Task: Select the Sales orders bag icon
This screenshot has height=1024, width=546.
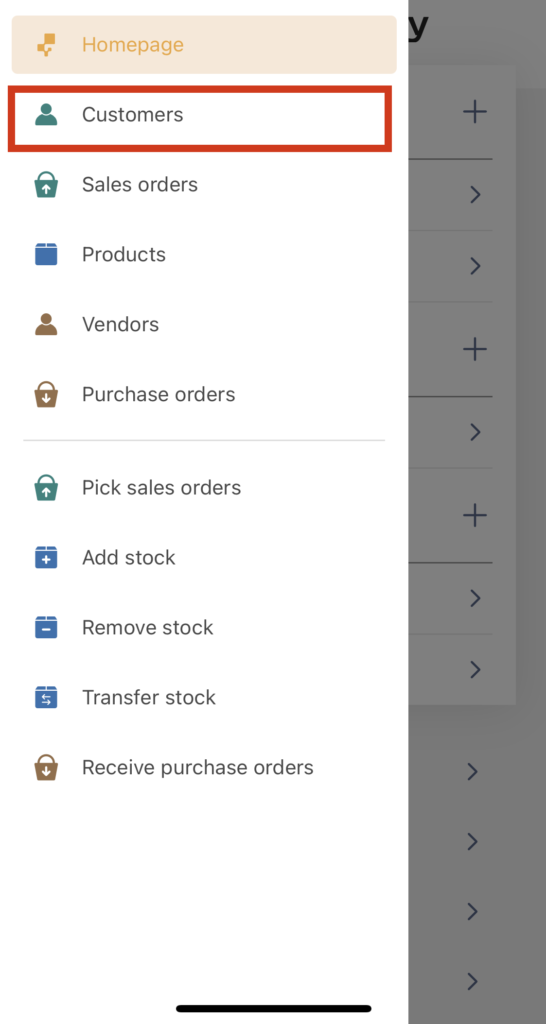Action: pos(46,185)
